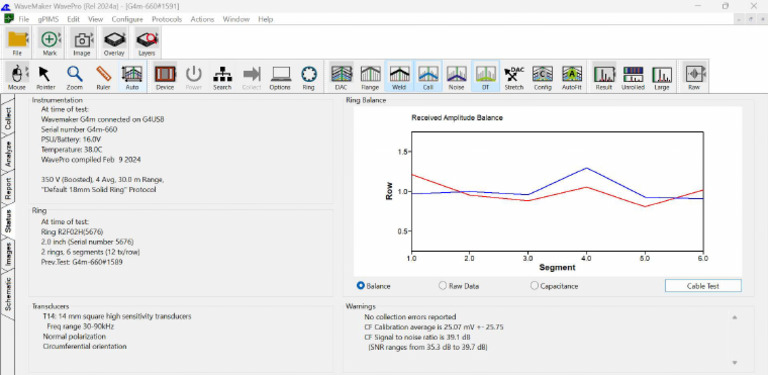
Task: Run the AutoFit tool
Action: (x=572, y=77)
